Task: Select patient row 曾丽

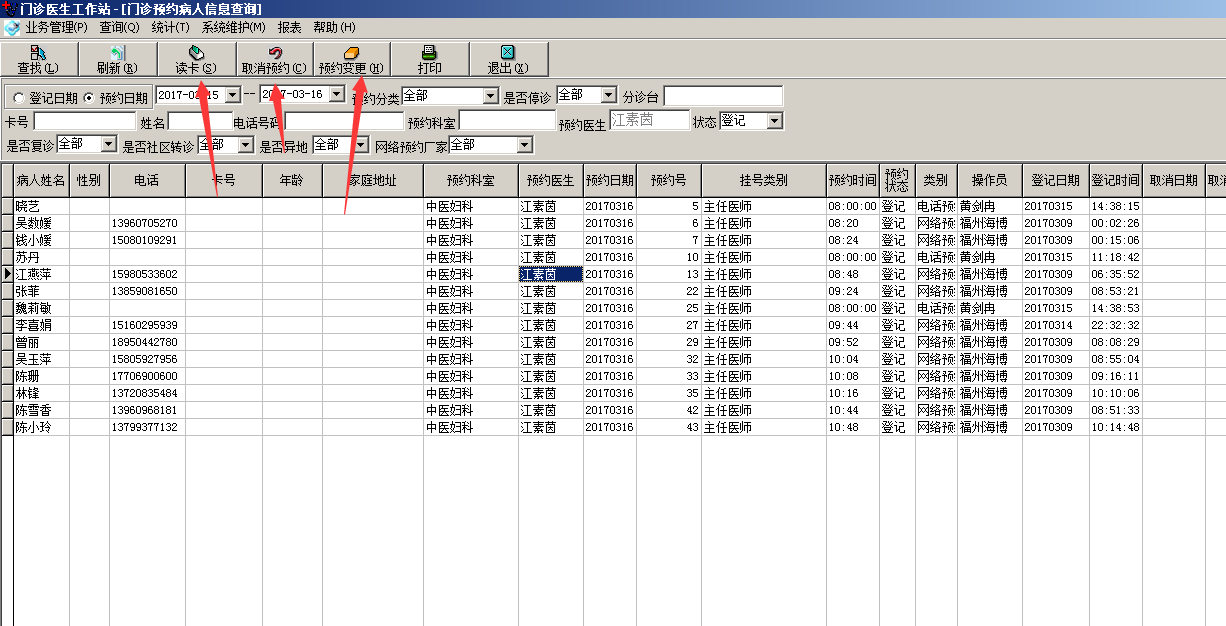Action: [613, 342]
